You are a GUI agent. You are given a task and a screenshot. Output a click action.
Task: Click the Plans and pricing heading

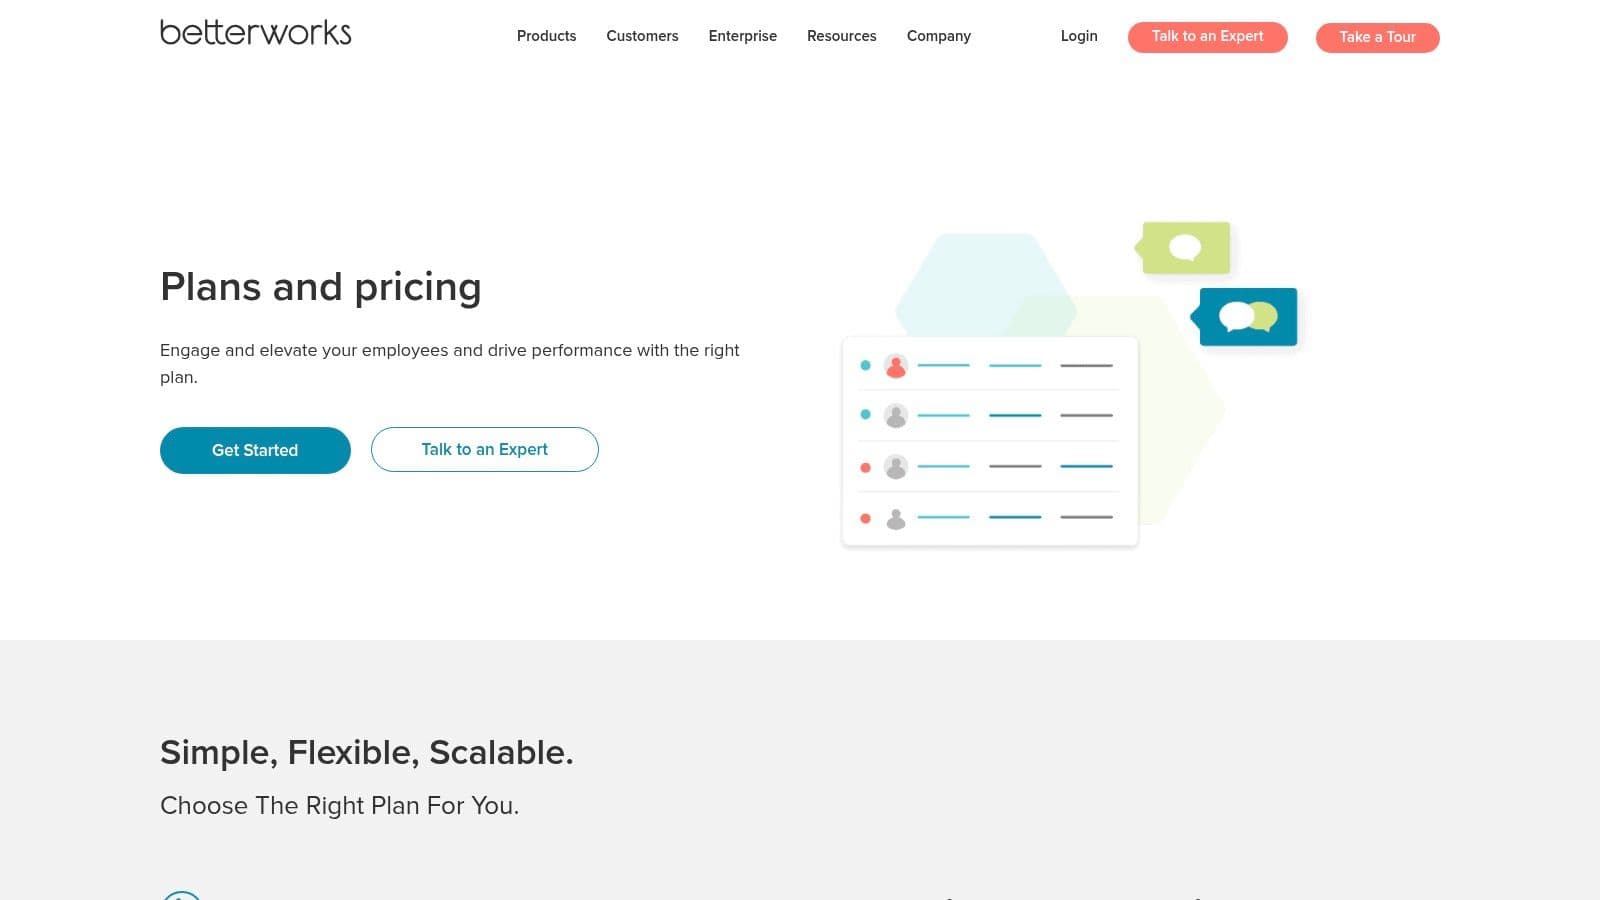(x=321, y=287)
